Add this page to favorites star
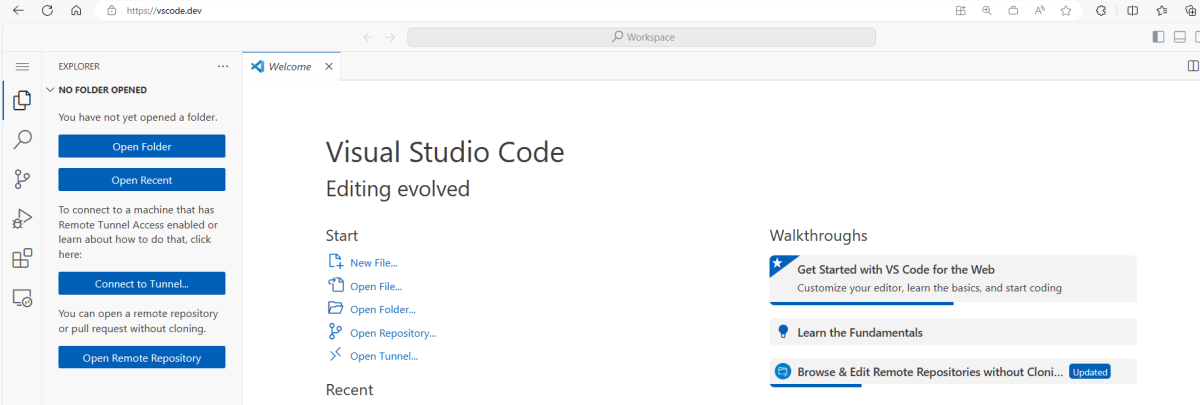 [1066, 10]
